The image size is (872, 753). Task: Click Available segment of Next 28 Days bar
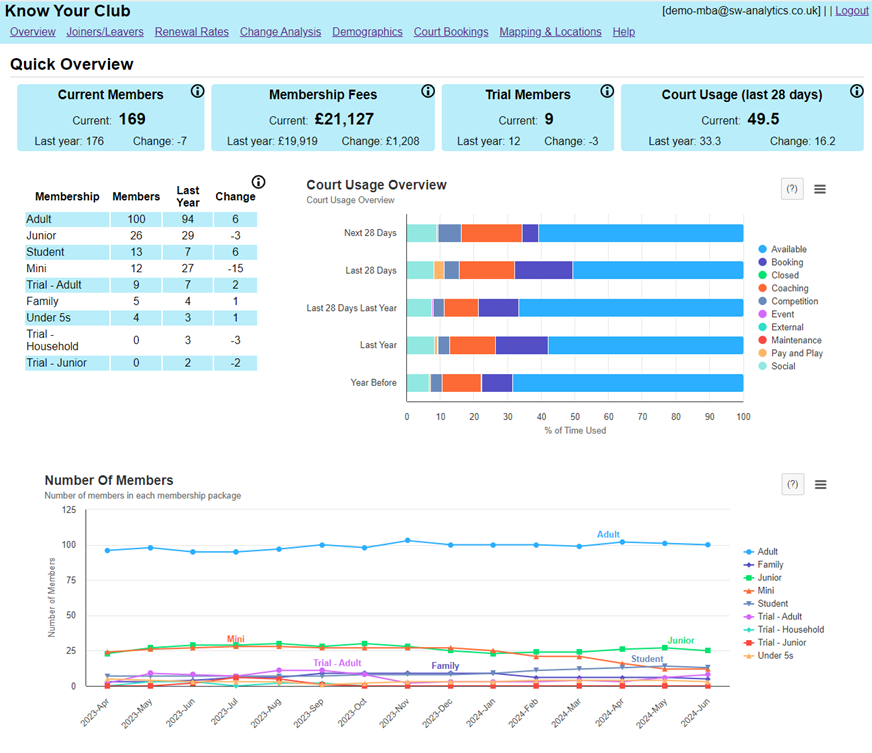tap(641, 233)
